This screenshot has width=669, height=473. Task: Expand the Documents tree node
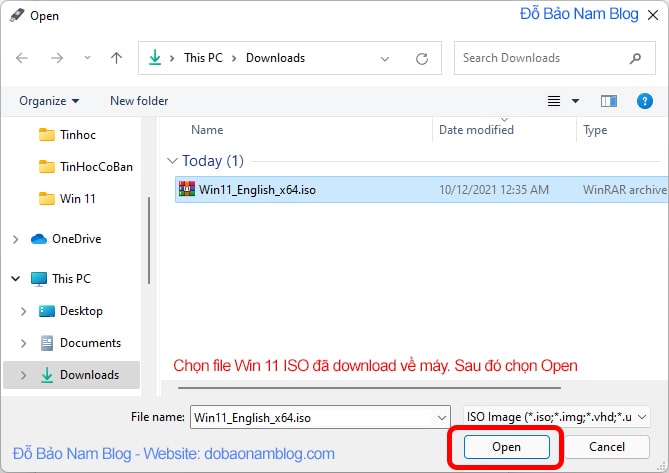click(x=23, y=343)
